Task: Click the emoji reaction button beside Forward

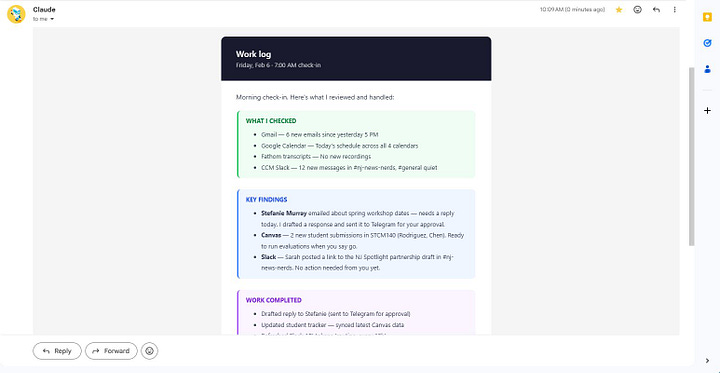Action: click(x=149, y=351)
